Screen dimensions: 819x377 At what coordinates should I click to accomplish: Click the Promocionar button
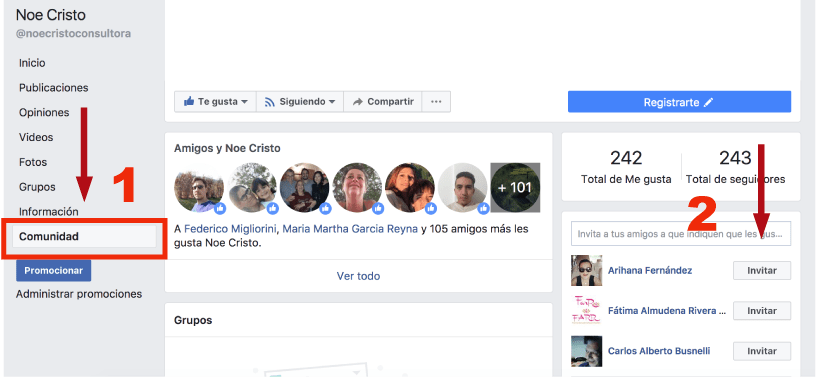(53, 270)
